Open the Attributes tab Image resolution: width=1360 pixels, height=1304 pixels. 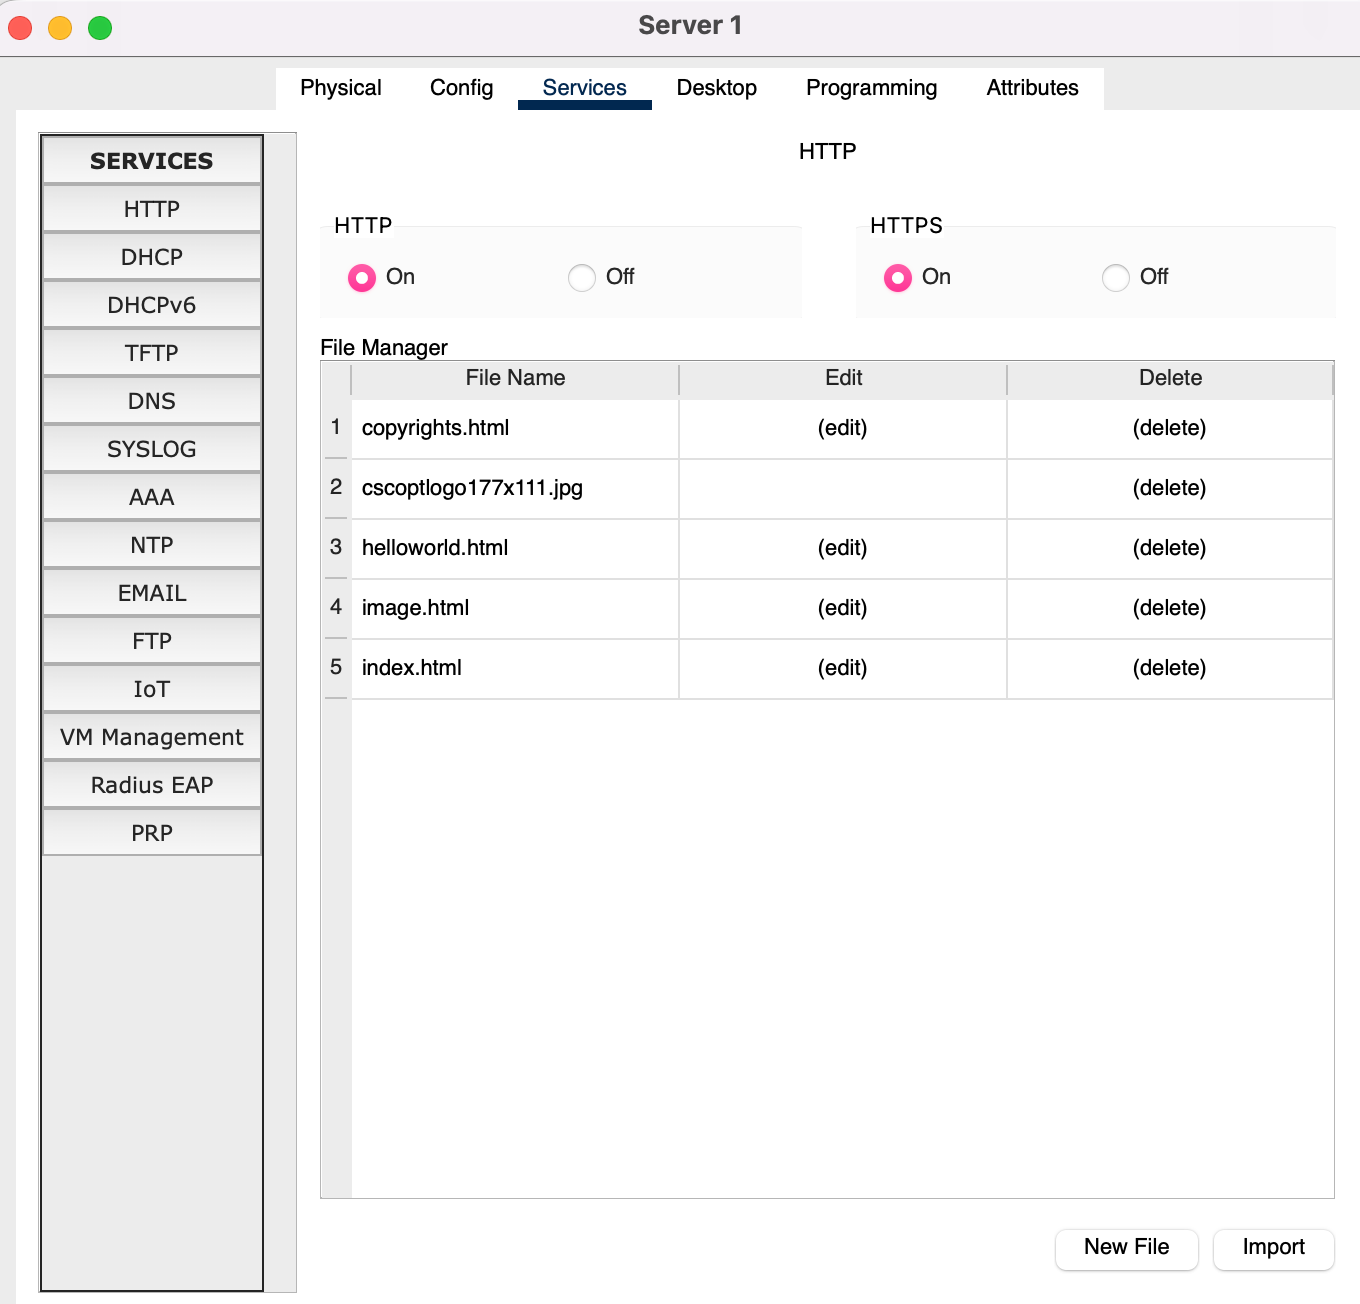point(1033,88)
